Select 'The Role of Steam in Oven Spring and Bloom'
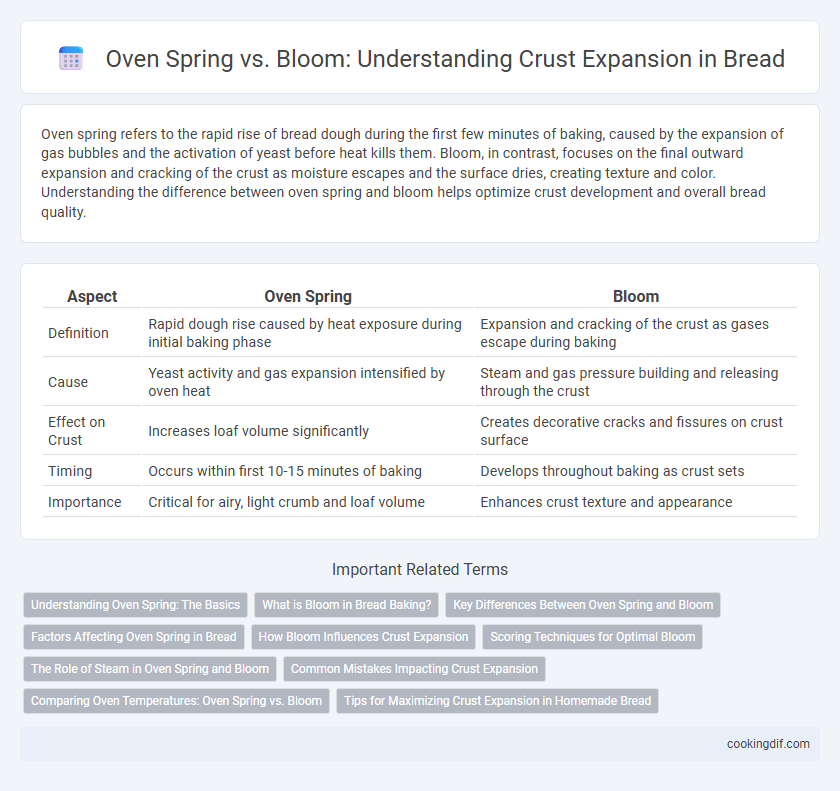Image resolution: width=840 pixels, height=791 pixels. pyautogui.click(x=150, y=669)
